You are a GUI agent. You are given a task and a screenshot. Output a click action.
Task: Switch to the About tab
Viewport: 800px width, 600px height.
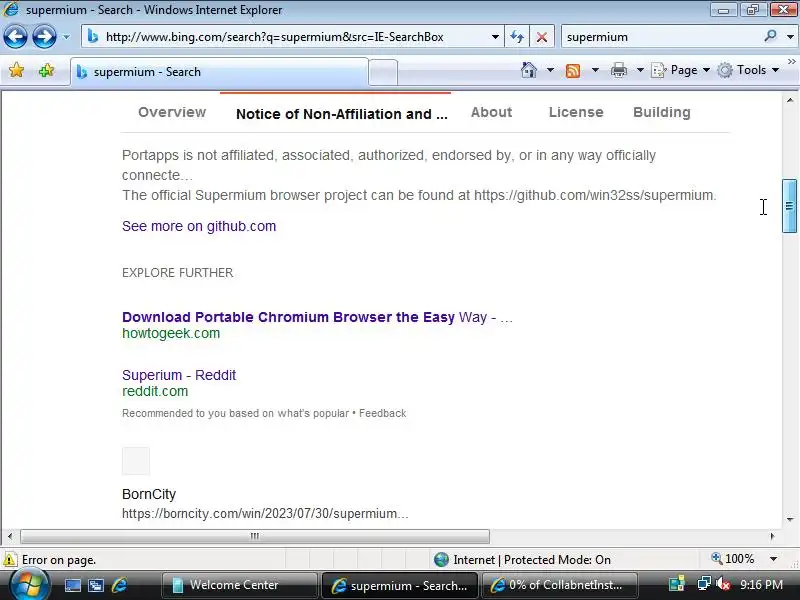(491, 112)
